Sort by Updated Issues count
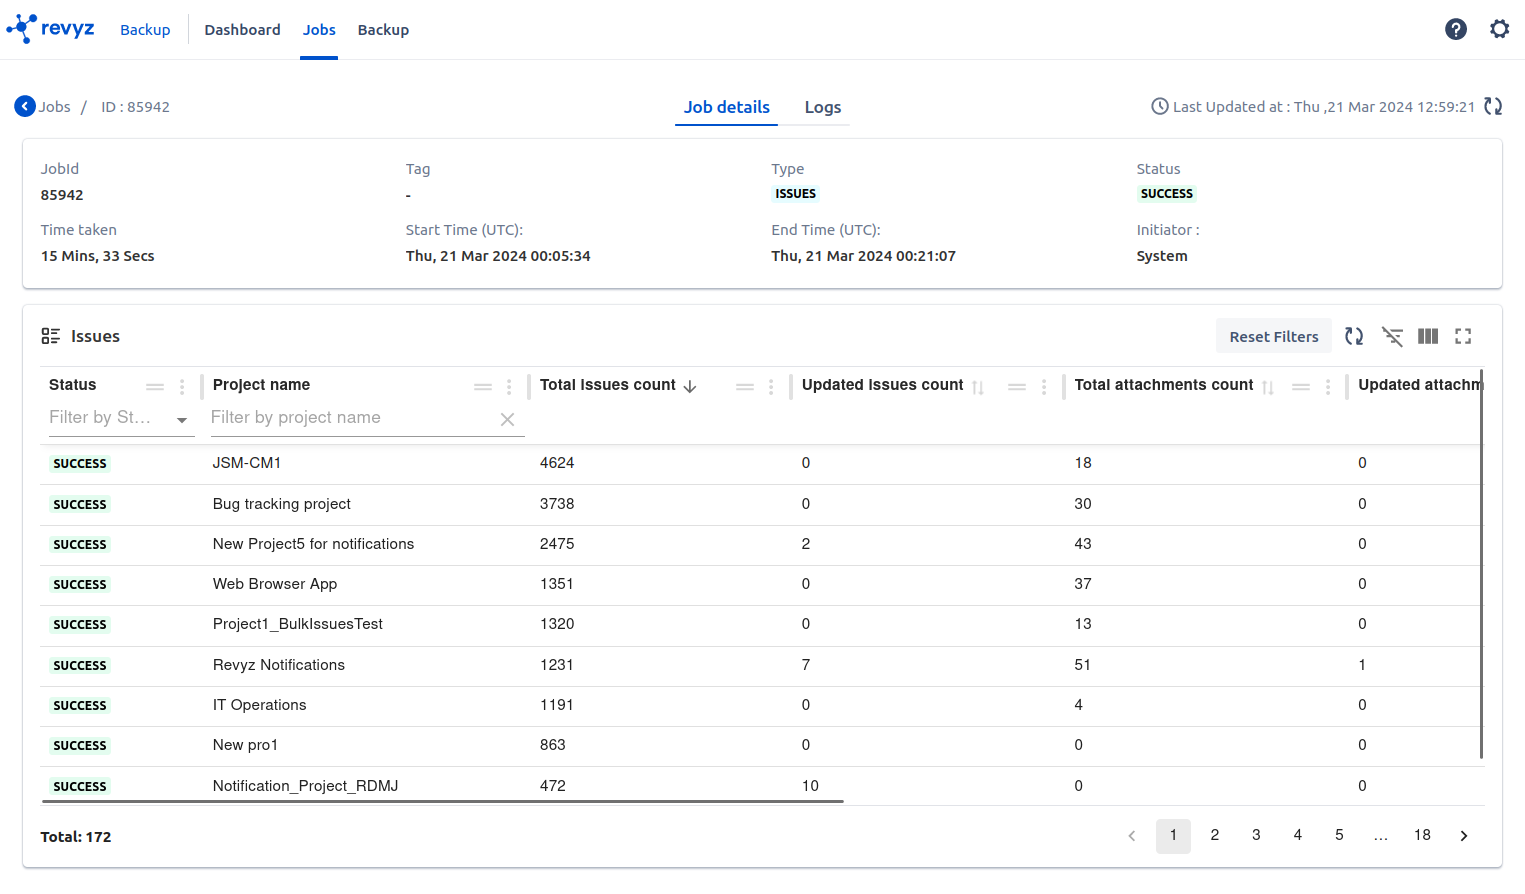Viewport: 1525px width, 894px height. coord(978,387)
